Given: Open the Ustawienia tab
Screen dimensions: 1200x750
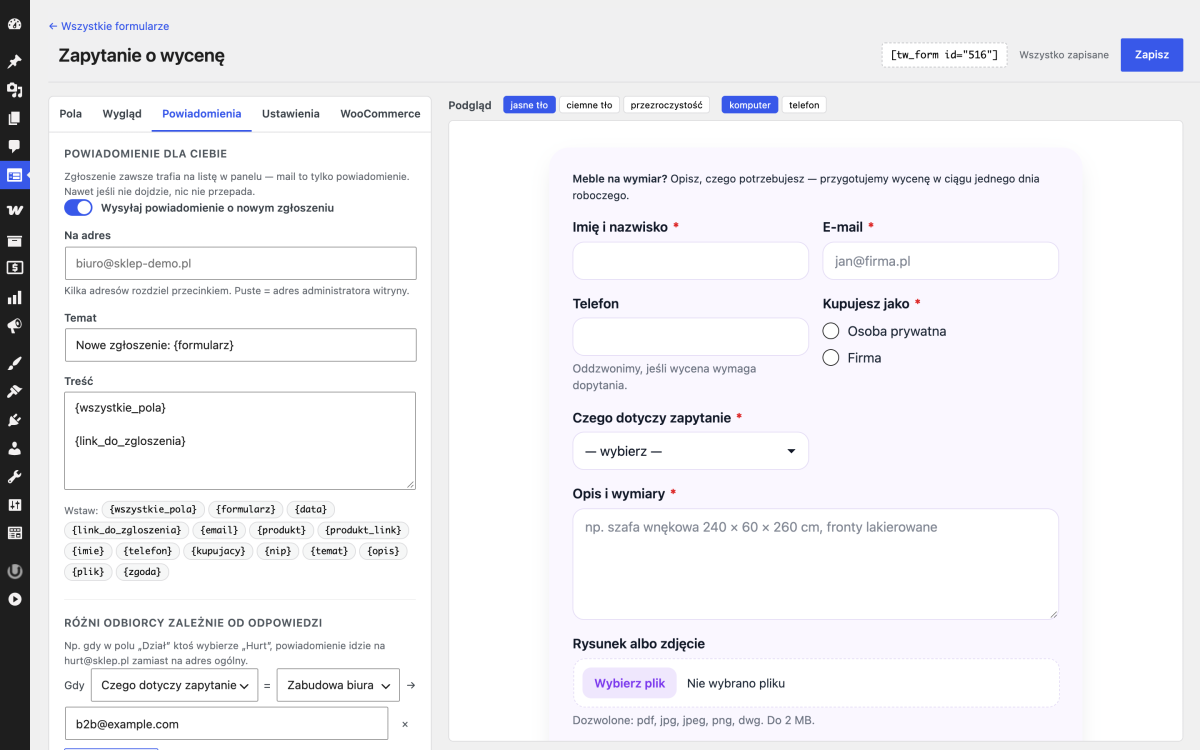Looking at the screenshot, I should coord(291,114).
